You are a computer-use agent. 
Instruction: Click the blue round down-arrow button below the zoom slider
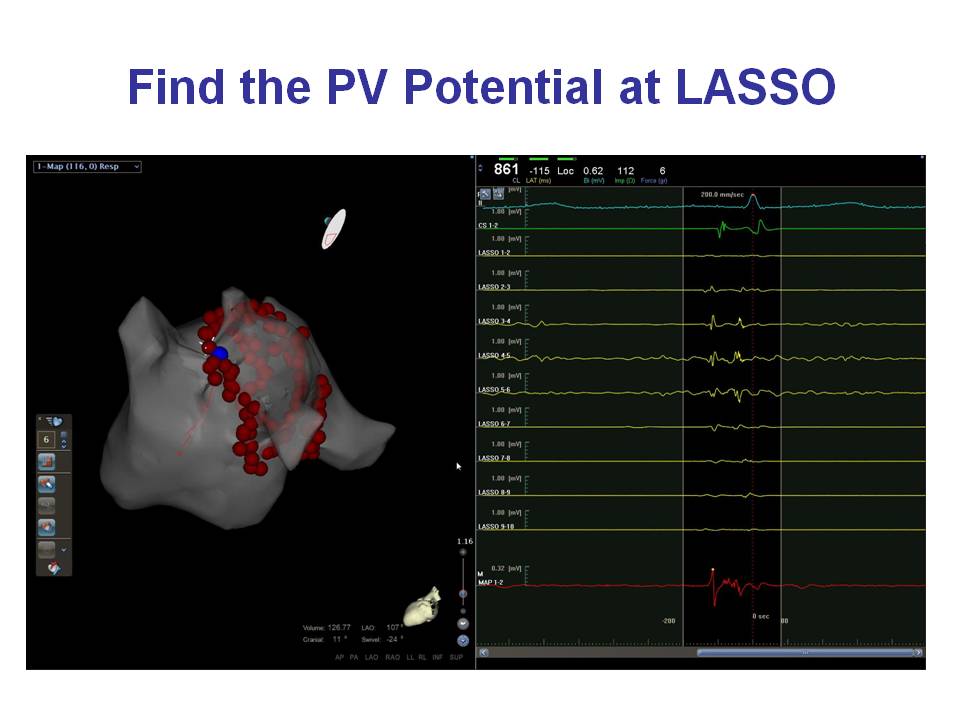[x=463, y=640]
